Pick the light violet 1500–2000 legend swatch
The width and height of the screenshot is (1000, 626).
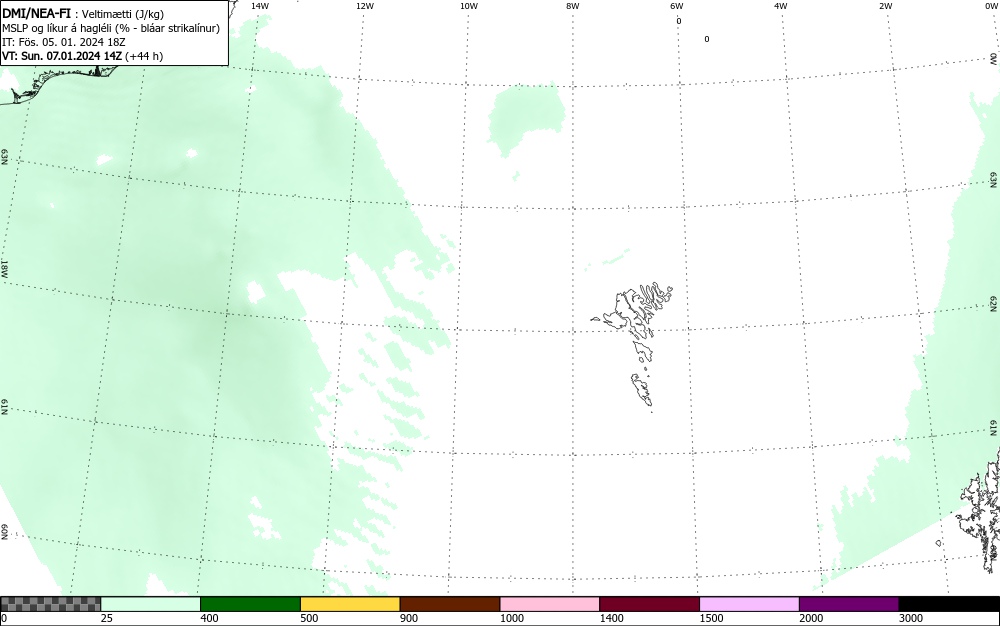tap(749, 604)
